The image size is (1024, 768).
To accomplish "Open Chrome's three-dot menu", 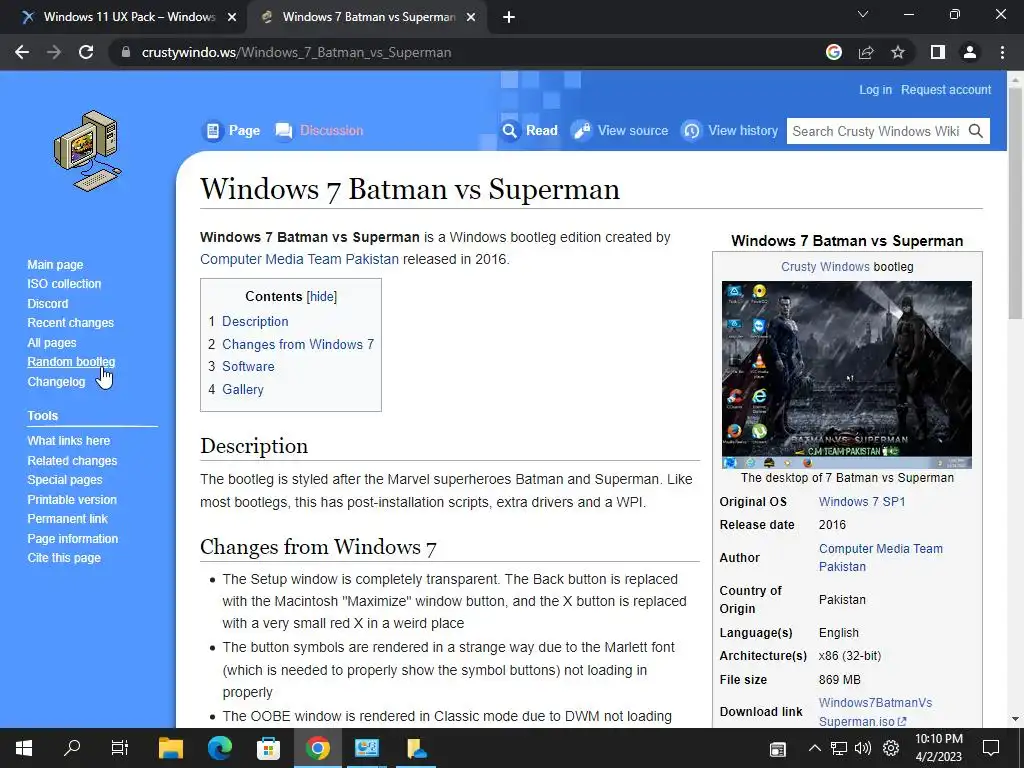I will pos(1002,52).
